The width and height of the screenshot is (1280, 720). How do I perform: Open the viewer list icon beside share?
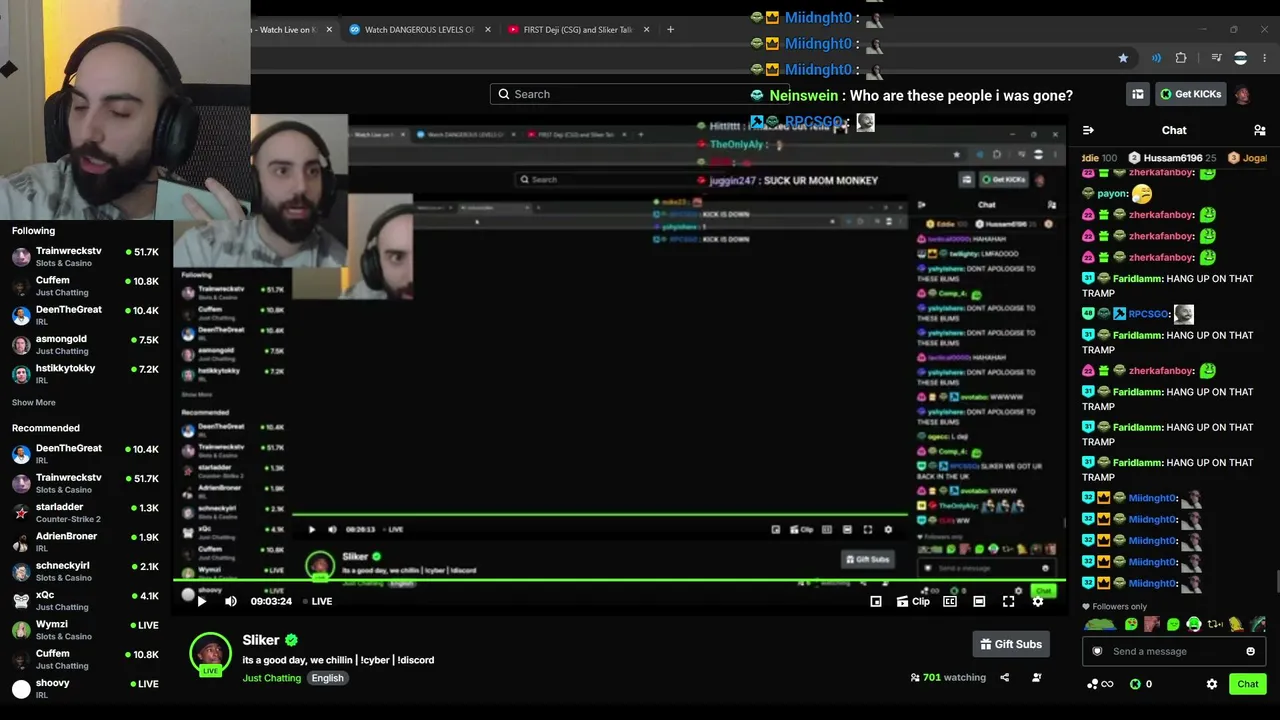(x=1037, y=677)
